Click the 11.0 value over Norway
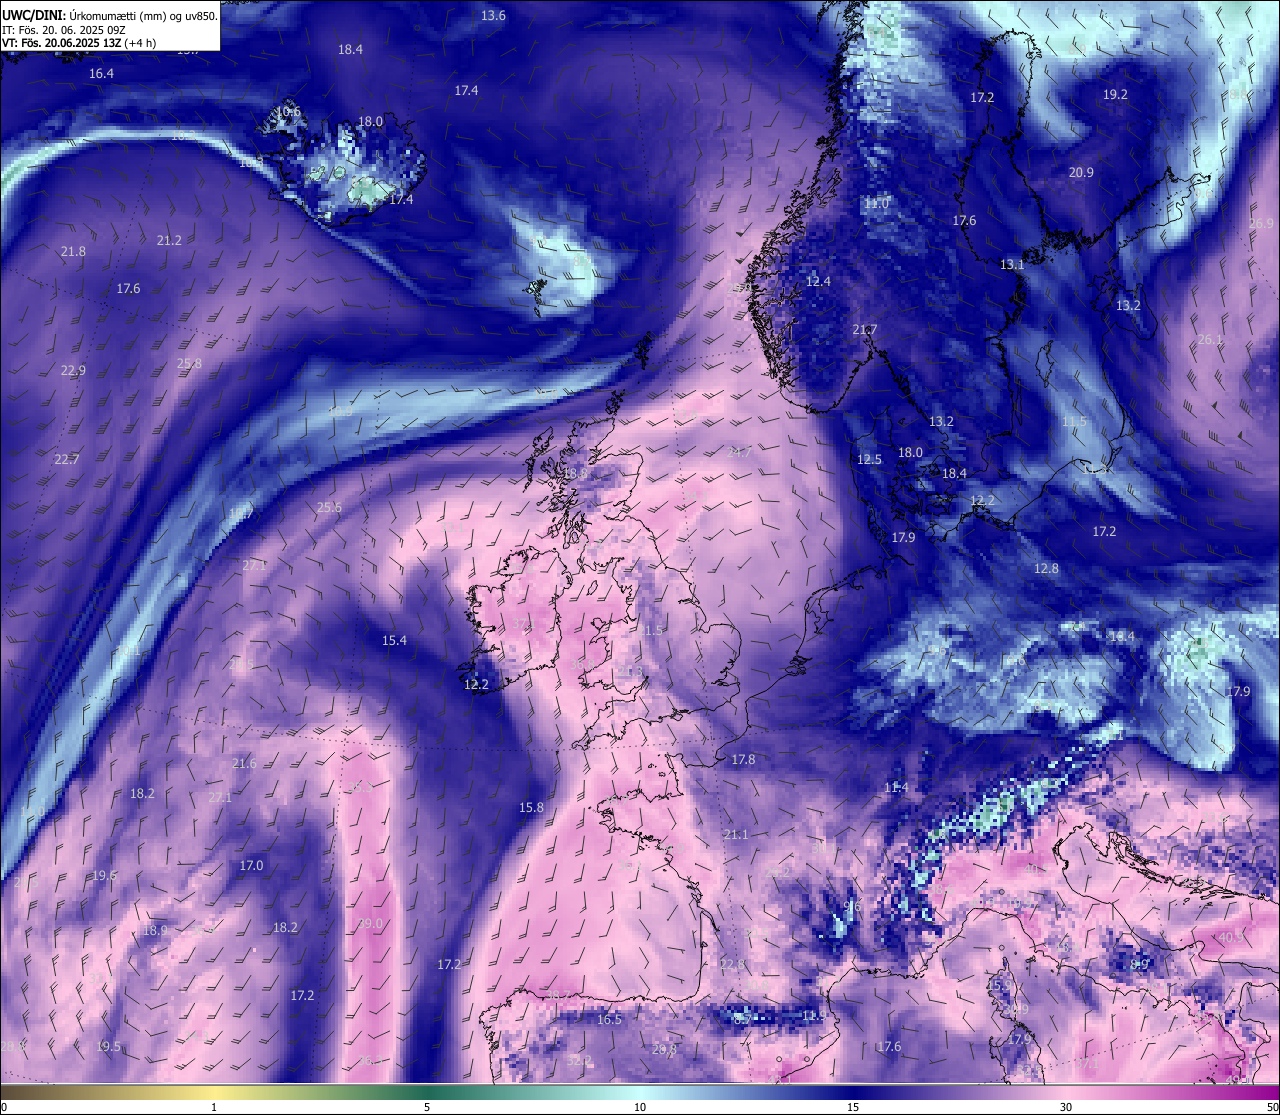Screen dimensions: 1280x1115 [876, 204]
